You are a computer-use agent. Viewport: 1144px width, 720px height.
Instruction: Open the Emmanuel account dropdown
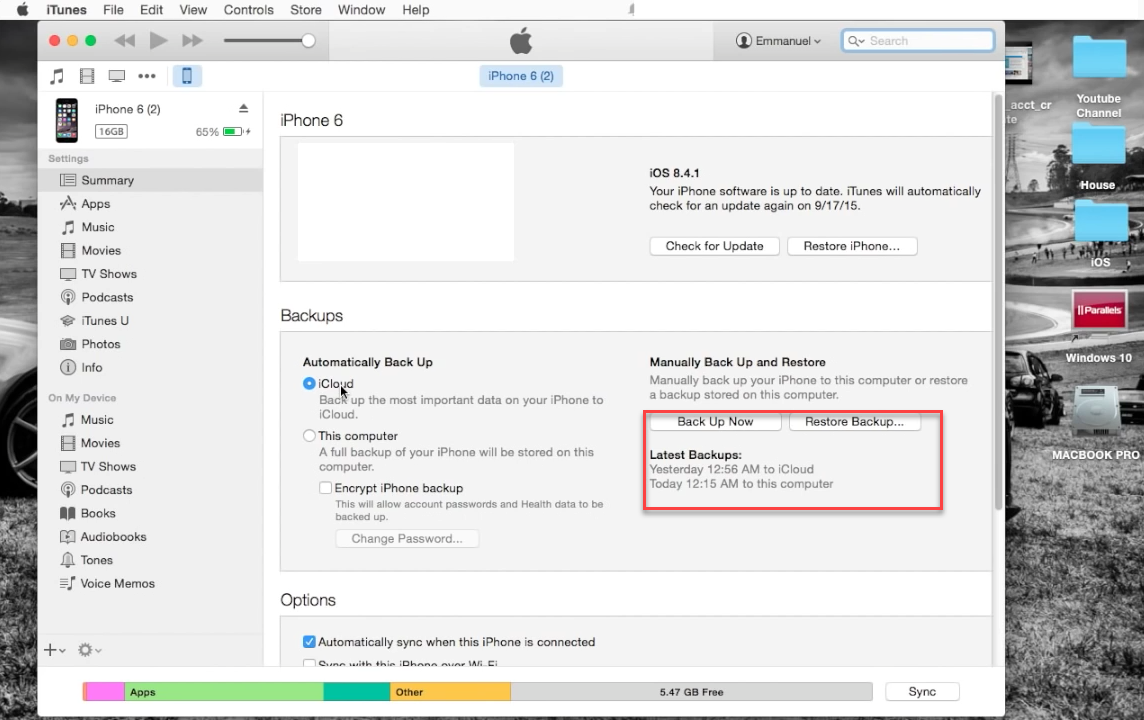click(778, 41)
